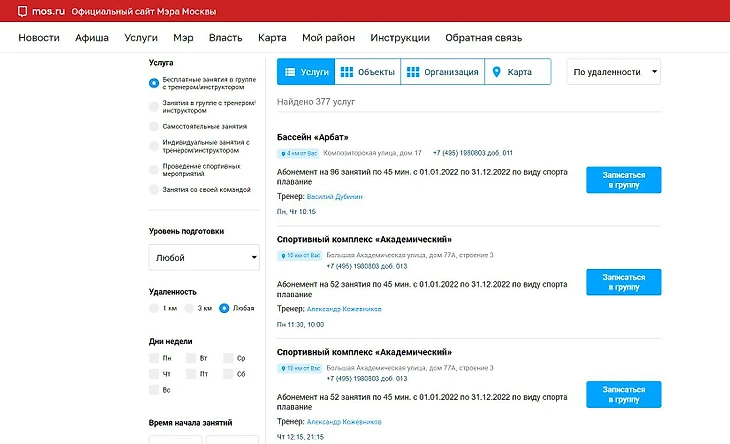This screenshot has height=444, width=730.
Task: Switch to the Объекты view tab
Action: (x=368, y=72)
